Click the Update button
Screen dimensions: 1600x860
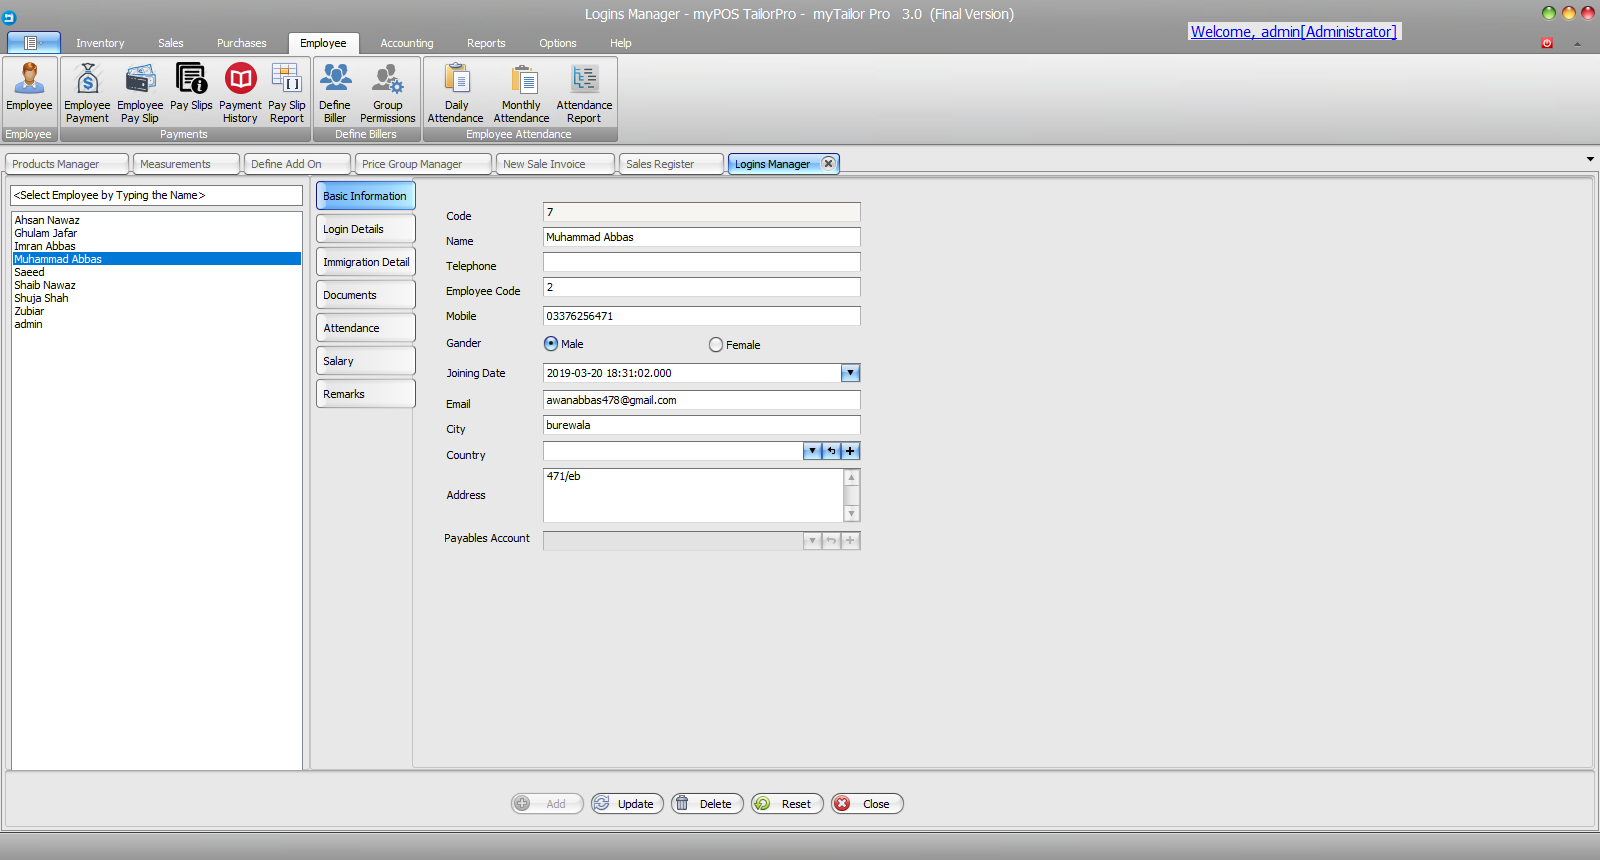point(627,804)
